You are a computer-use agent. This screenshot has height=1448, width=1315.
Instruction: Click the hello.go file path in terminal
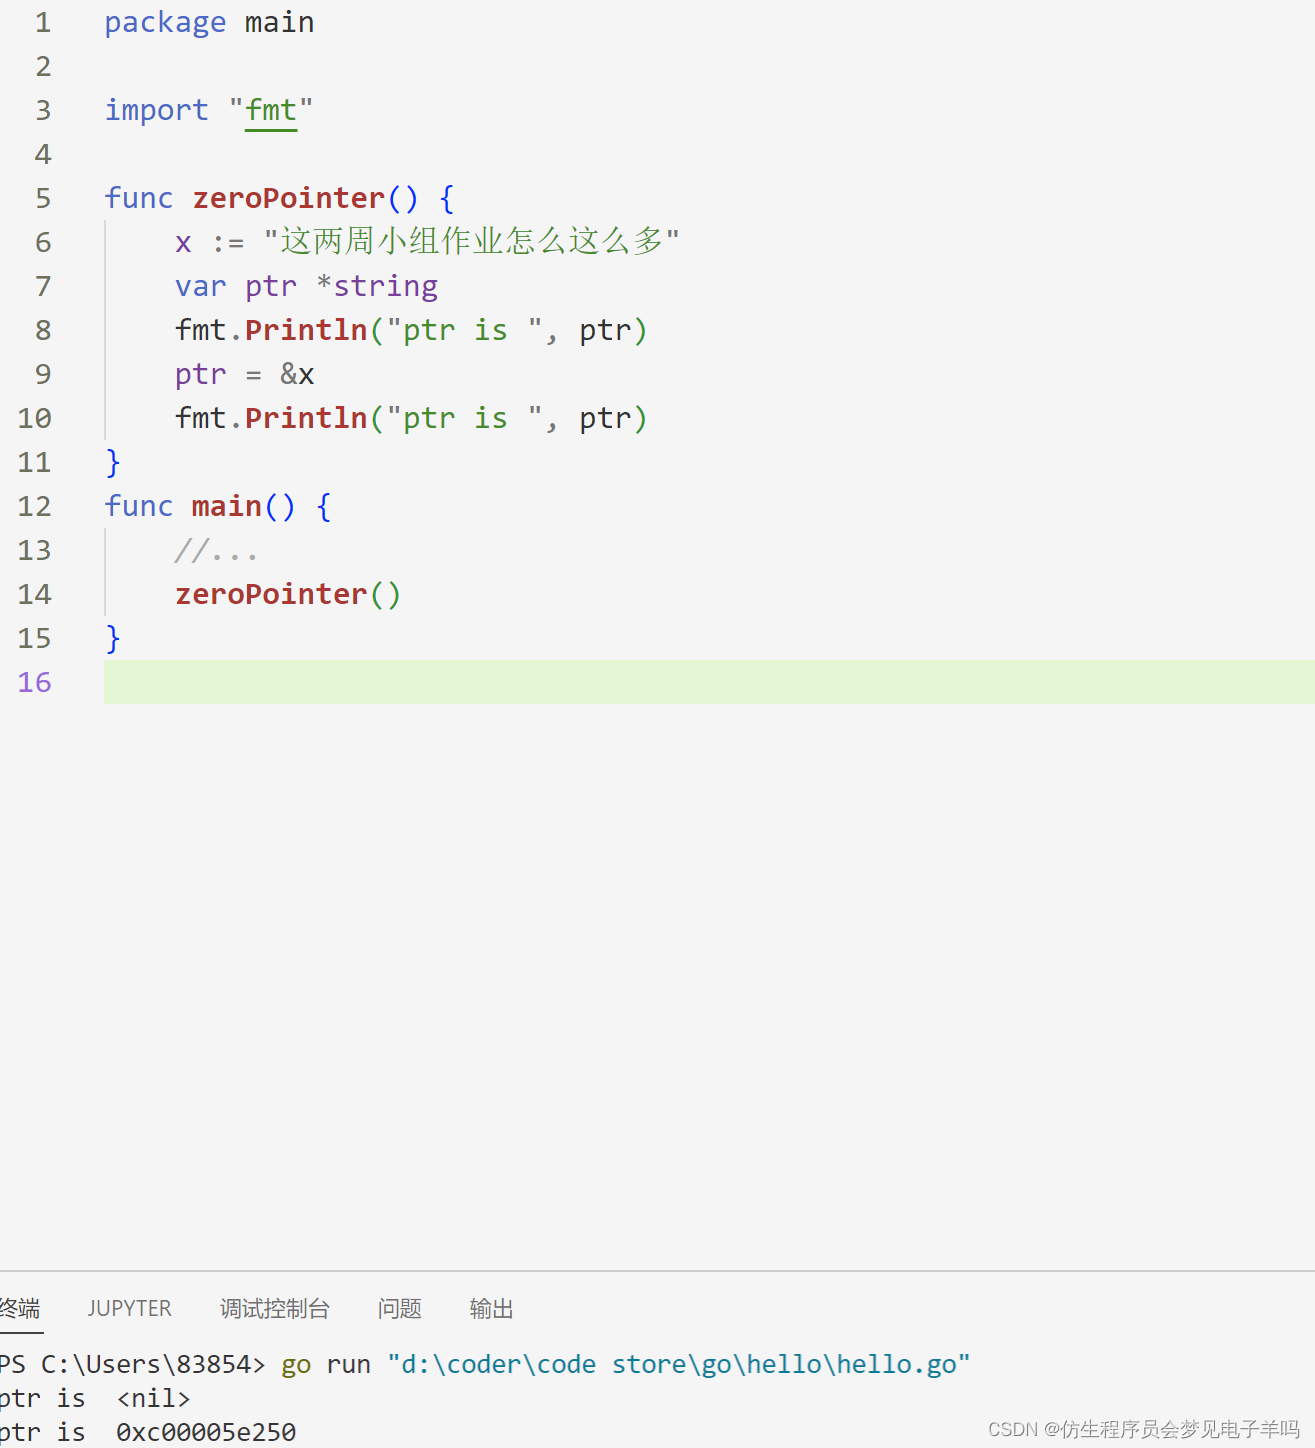click(x=678, y=1364)
